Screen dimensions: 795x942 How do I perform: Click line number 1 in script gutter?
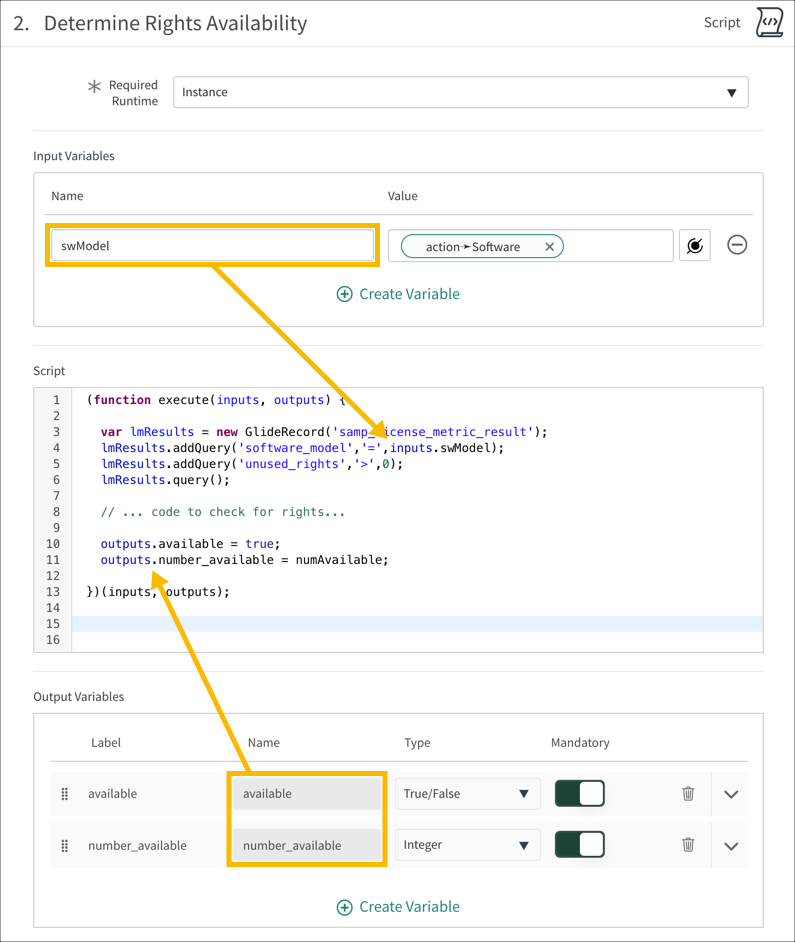click(56, 400)
